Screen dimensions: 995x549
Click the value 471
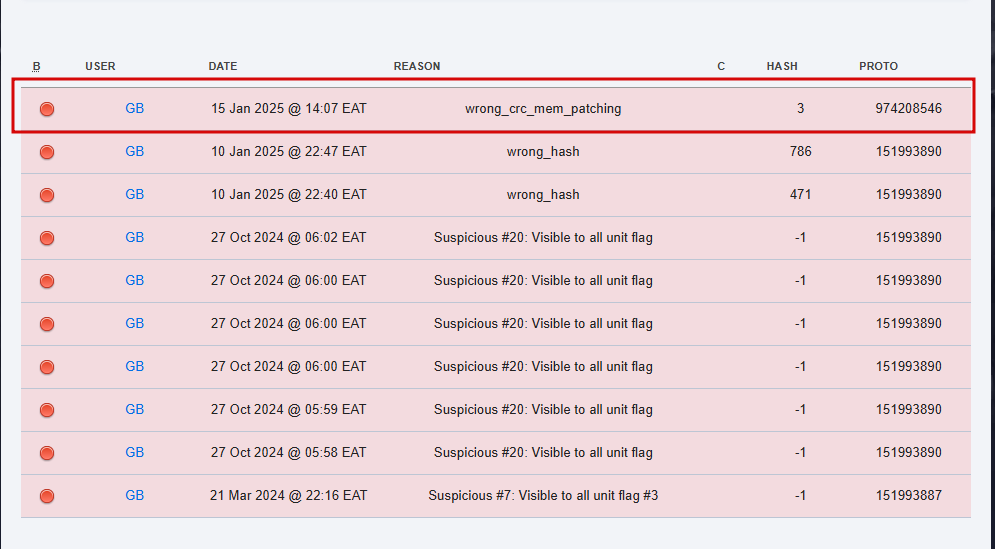point(801,194)
